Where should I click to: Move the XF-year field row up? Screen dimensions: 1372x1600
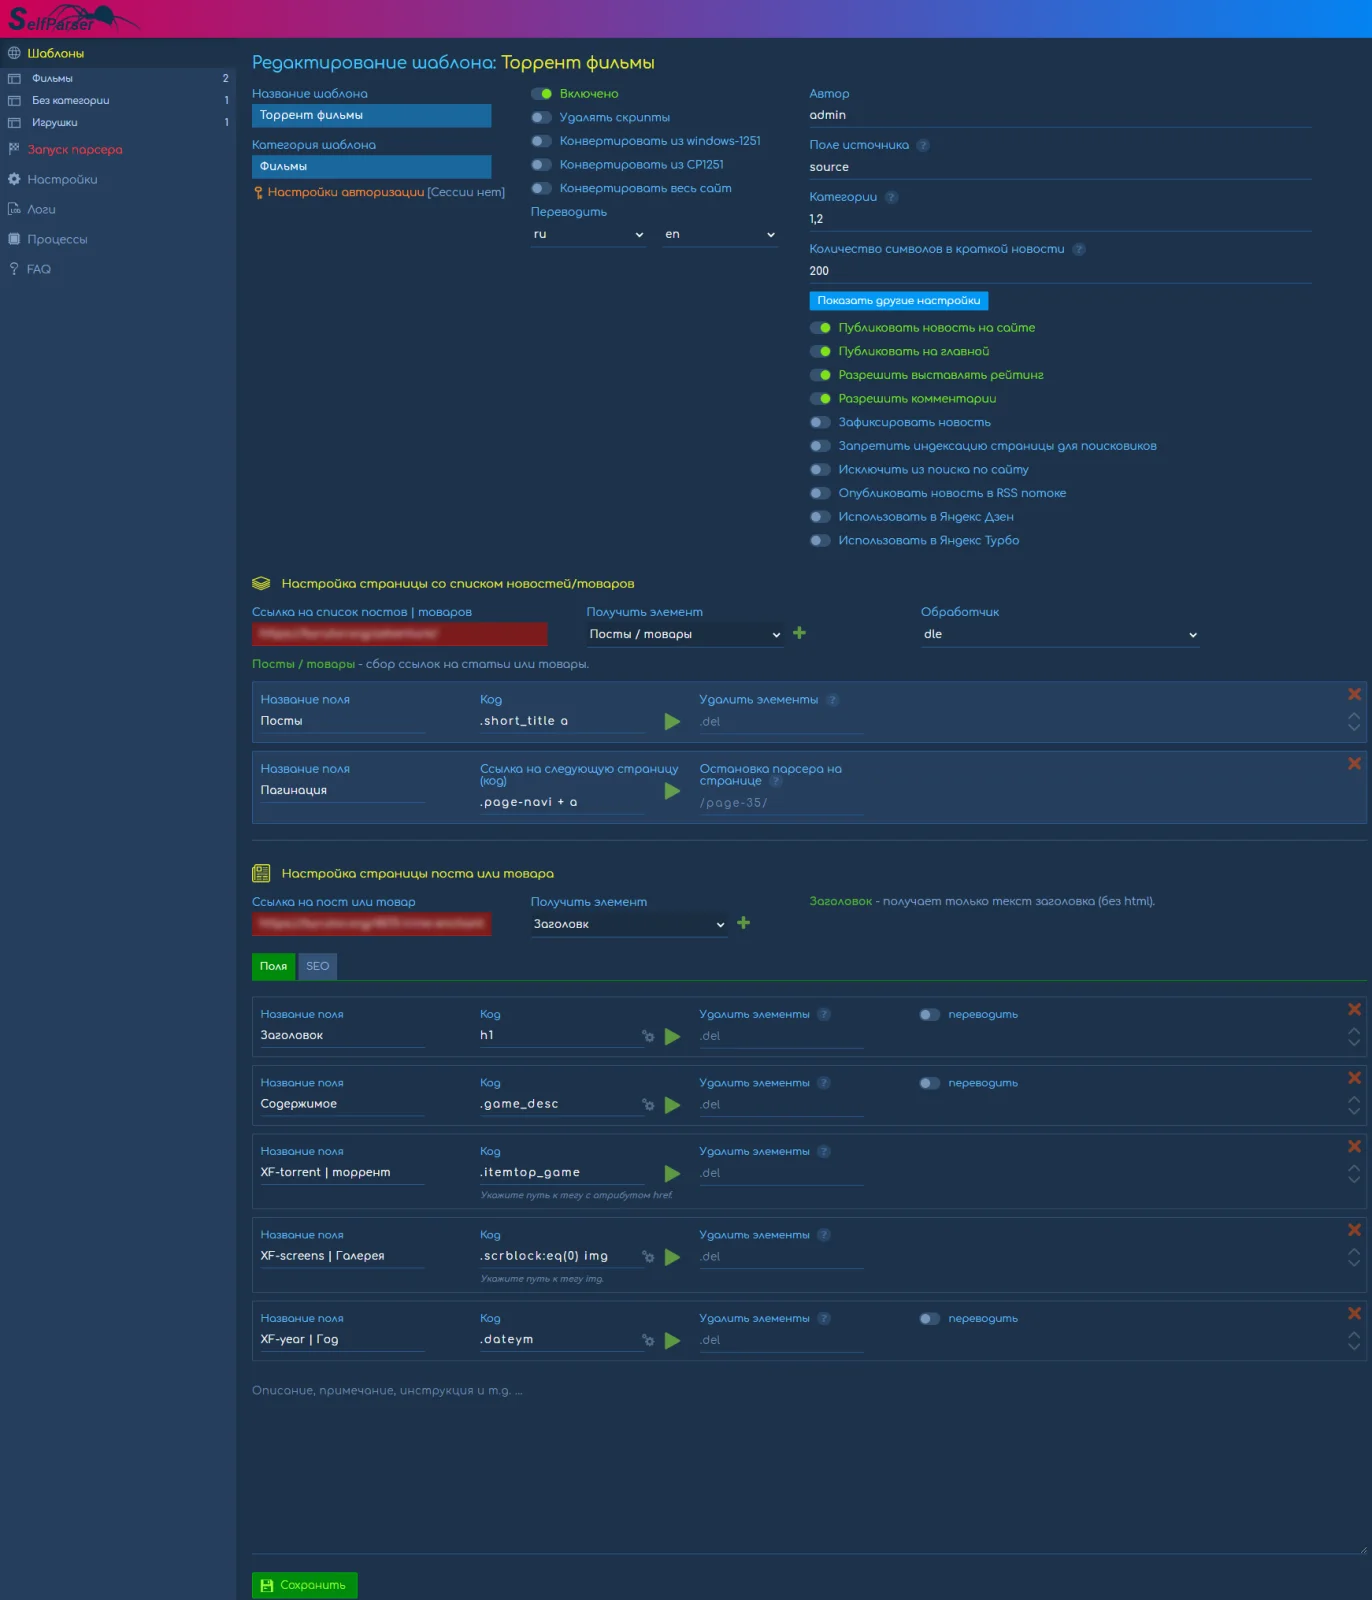pyautogui.click(x=1354, y=1333)
